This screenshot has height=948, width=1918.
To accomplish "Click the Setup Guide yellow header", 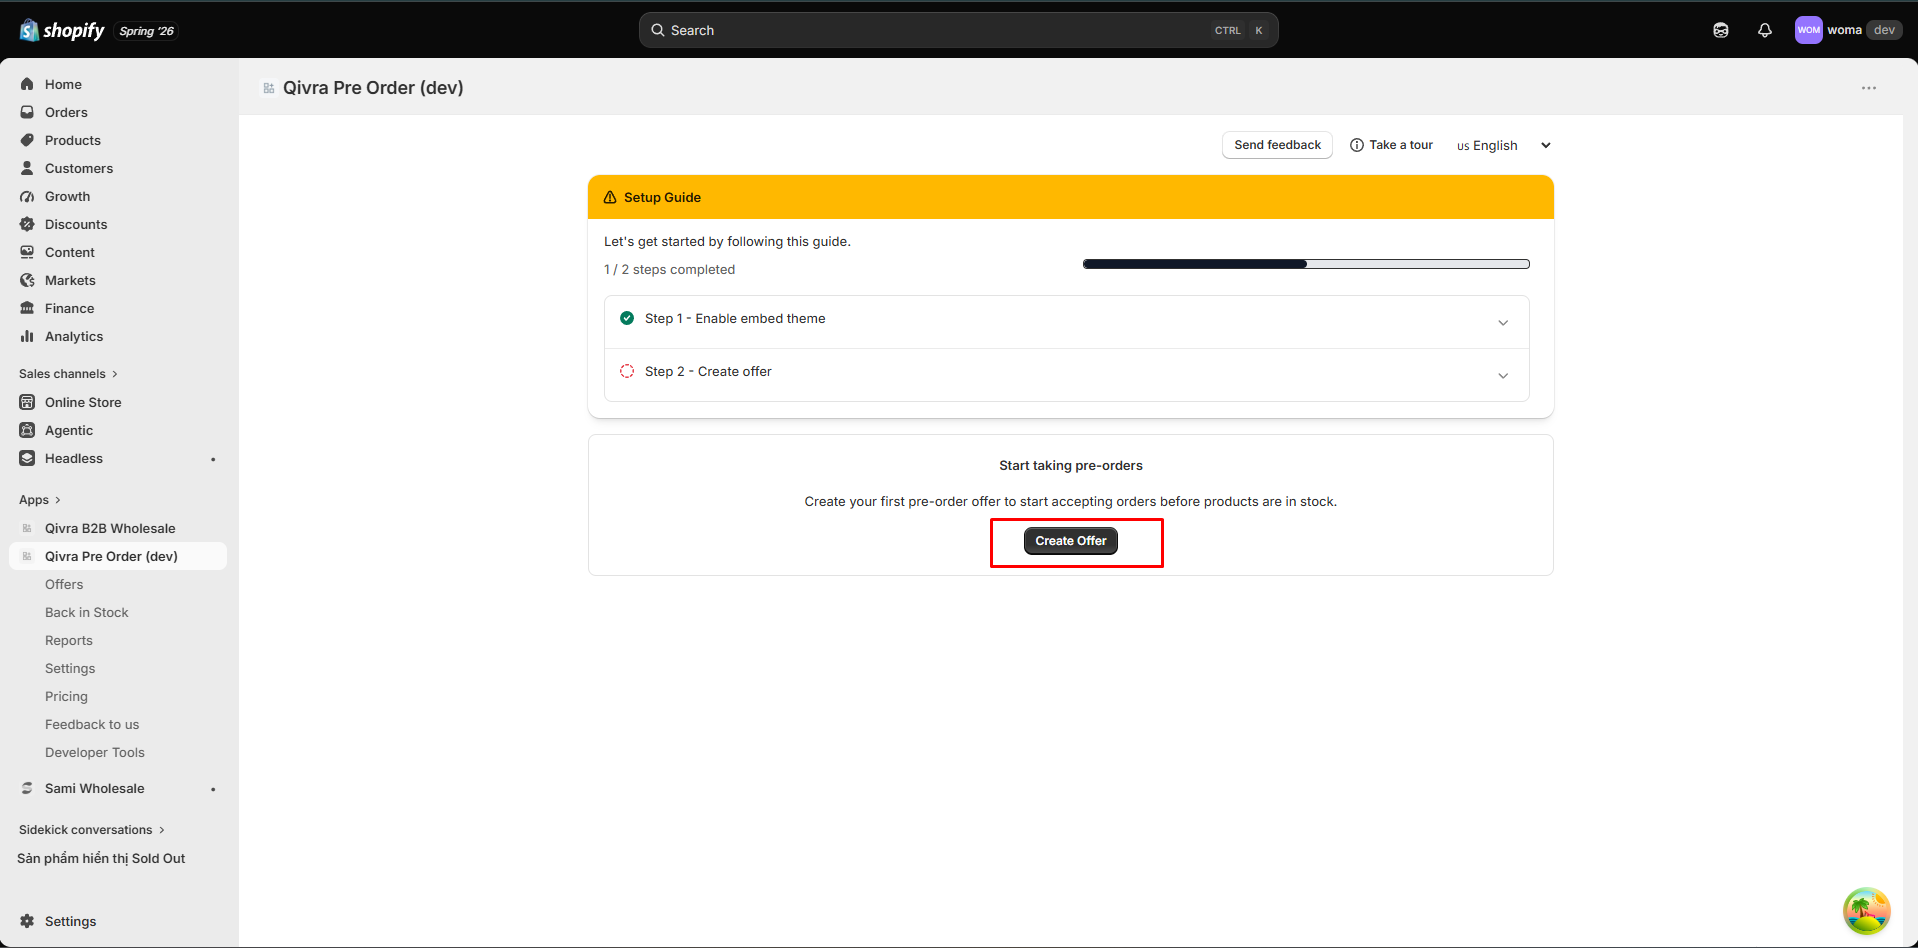I will click(x=1071, y=197).
